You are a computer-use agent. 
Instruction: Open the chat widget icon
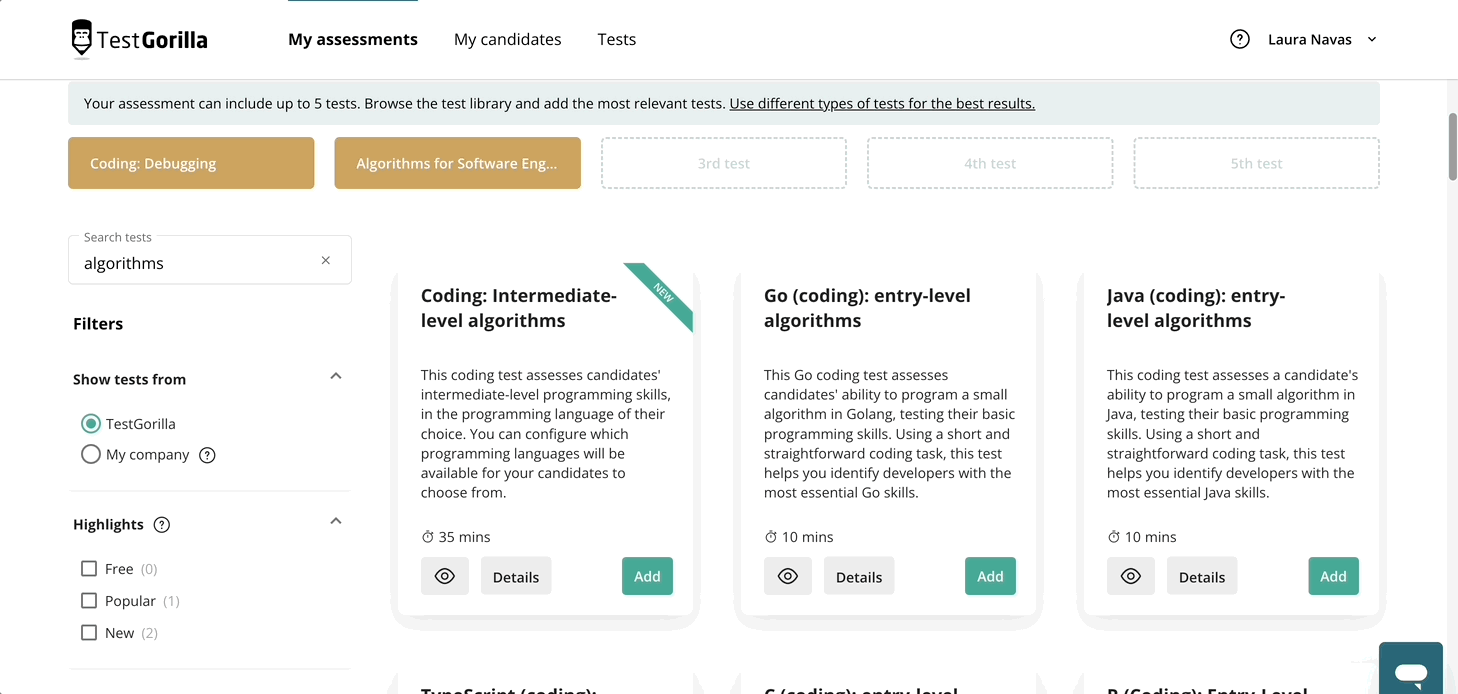(x=1411, y=670)
